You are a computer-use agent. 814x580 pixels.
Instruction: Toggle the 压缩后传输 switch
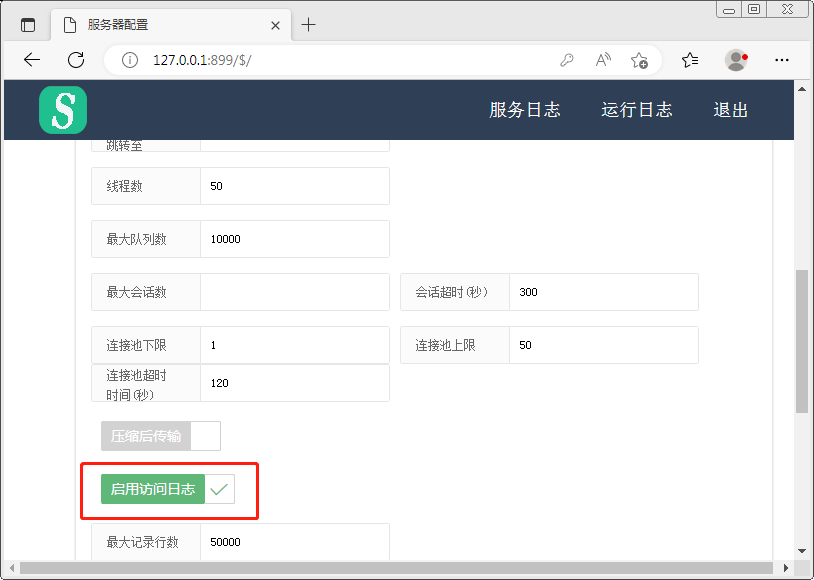160,436
